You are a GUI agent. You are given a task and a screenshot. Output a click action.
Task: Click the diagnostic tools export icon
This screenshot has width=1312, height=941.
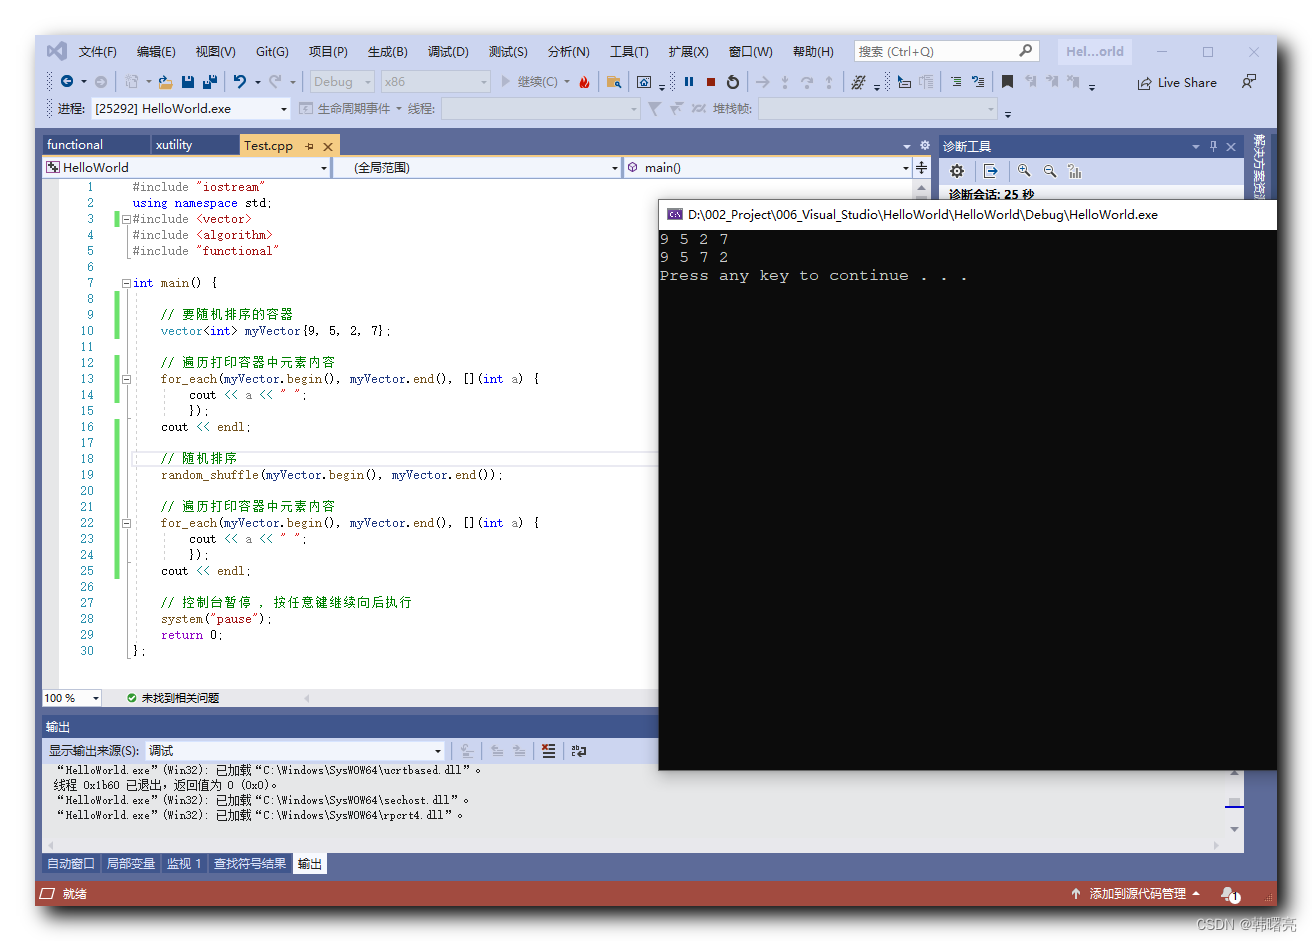[x=990, y=171]
